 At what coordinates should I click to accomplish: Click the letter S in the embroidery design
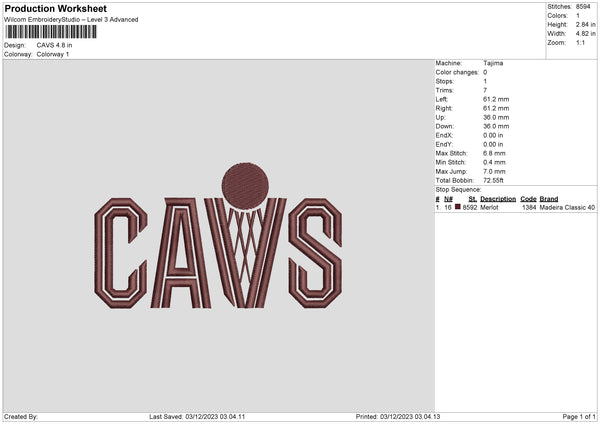coord(315,253)
